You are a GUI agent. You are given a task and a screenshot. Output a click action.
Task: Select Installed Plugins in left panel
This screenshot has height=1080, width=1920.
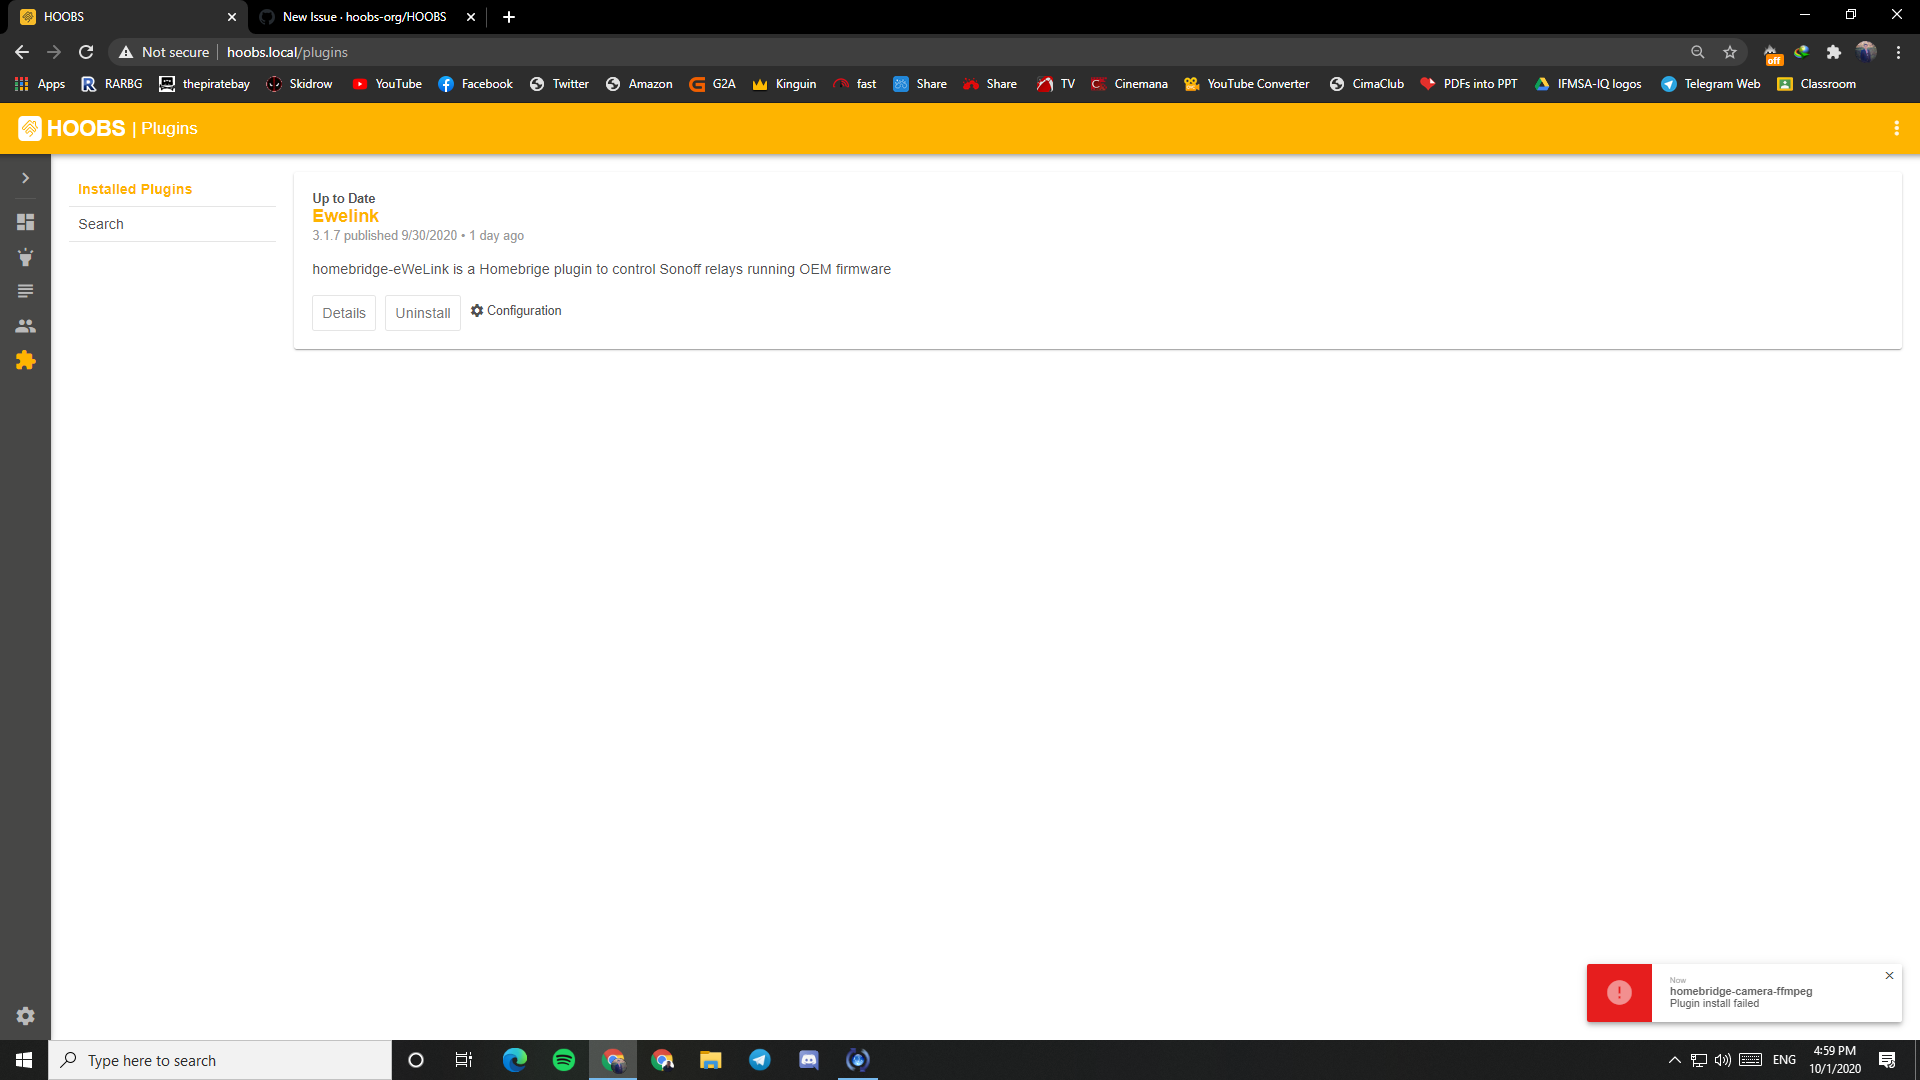pos(135,188)
